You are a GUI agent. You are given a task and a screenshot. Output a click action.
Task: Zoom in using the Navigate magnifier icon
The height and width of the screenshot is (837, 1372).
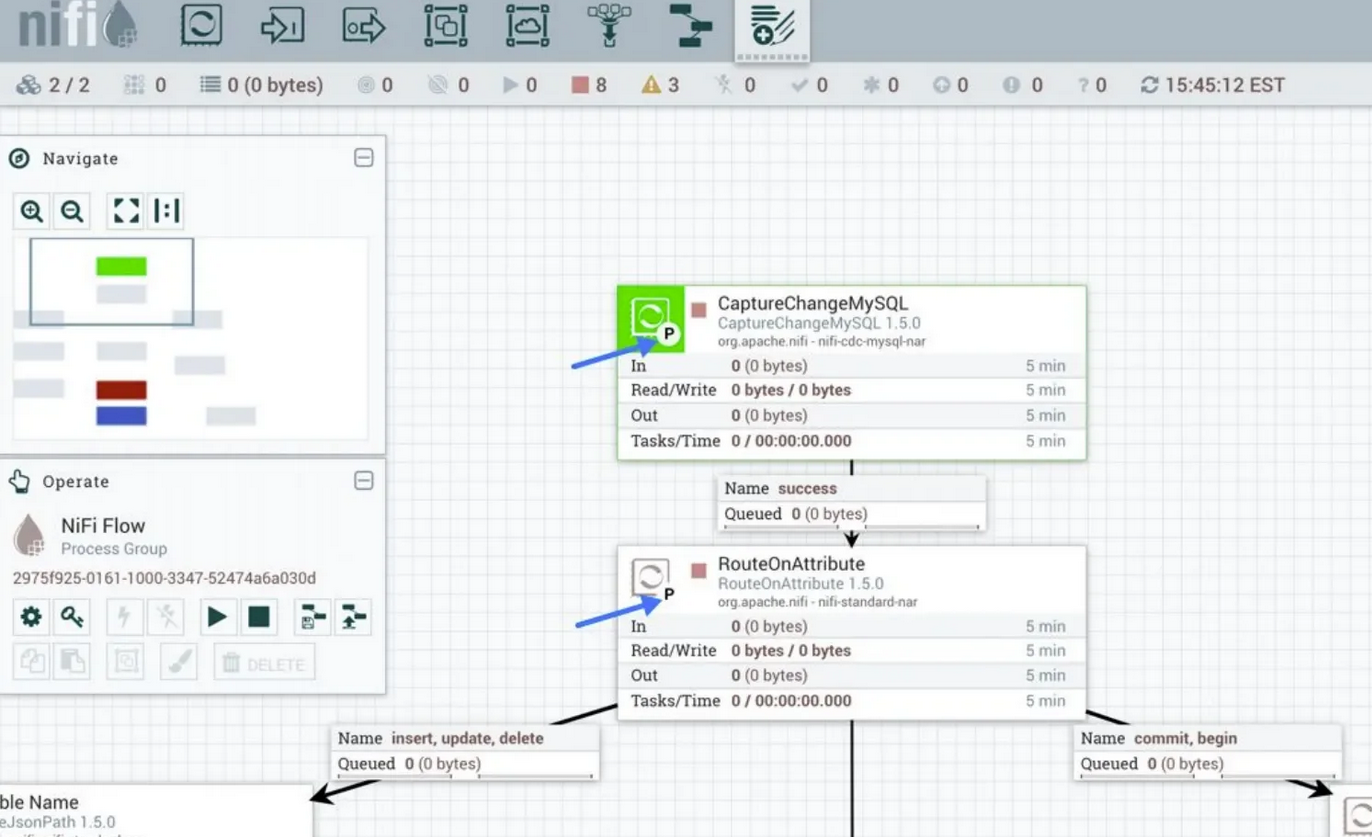(31, 211)
